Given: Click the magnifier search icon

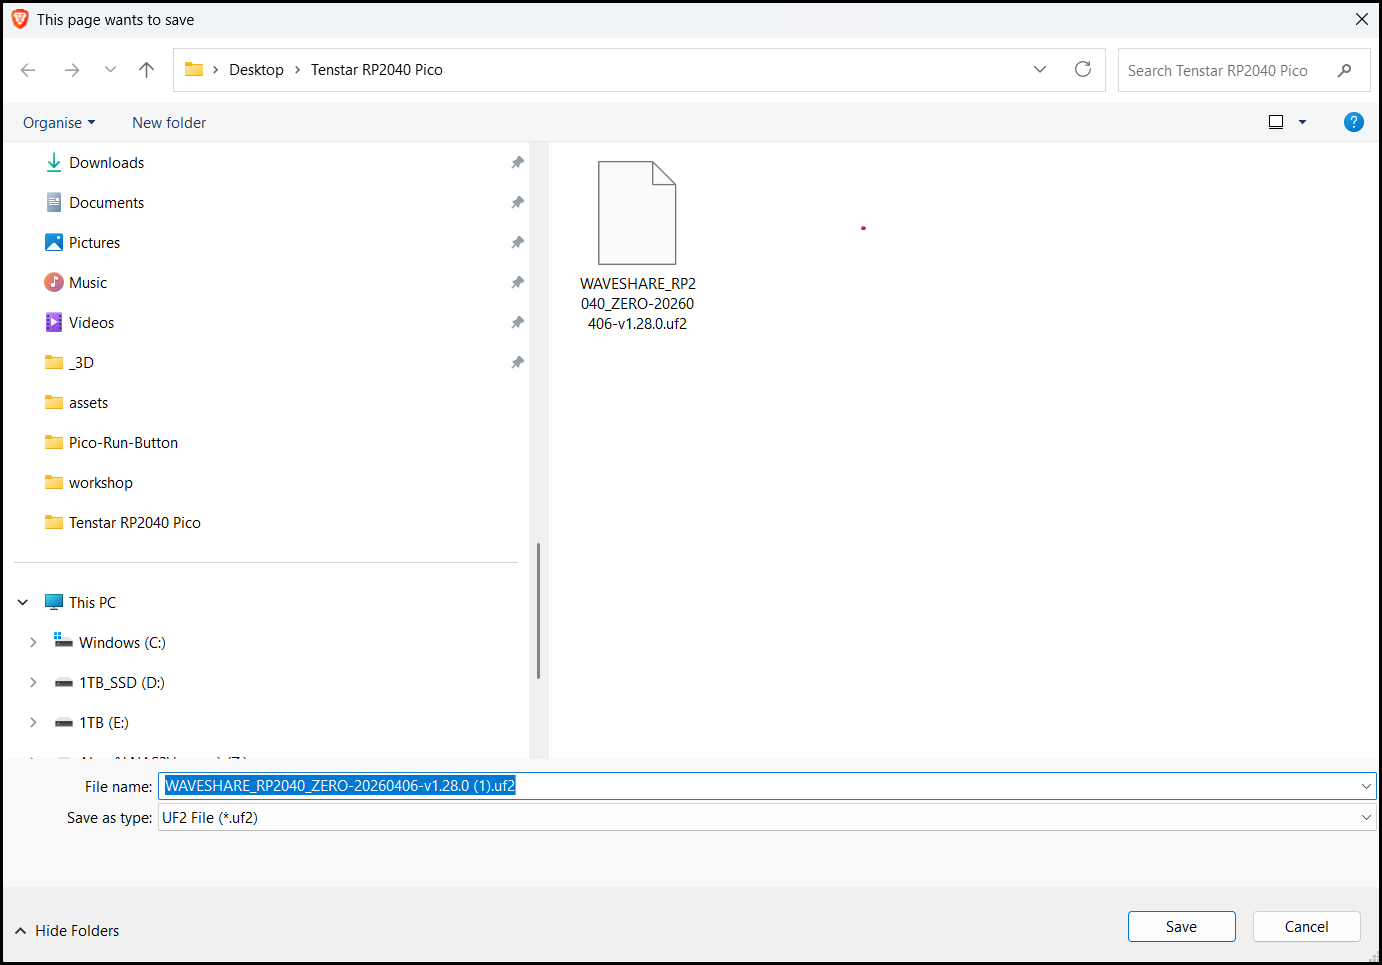Looking at the screenshot, I should pyautogui.click(x=1345, y=70).
